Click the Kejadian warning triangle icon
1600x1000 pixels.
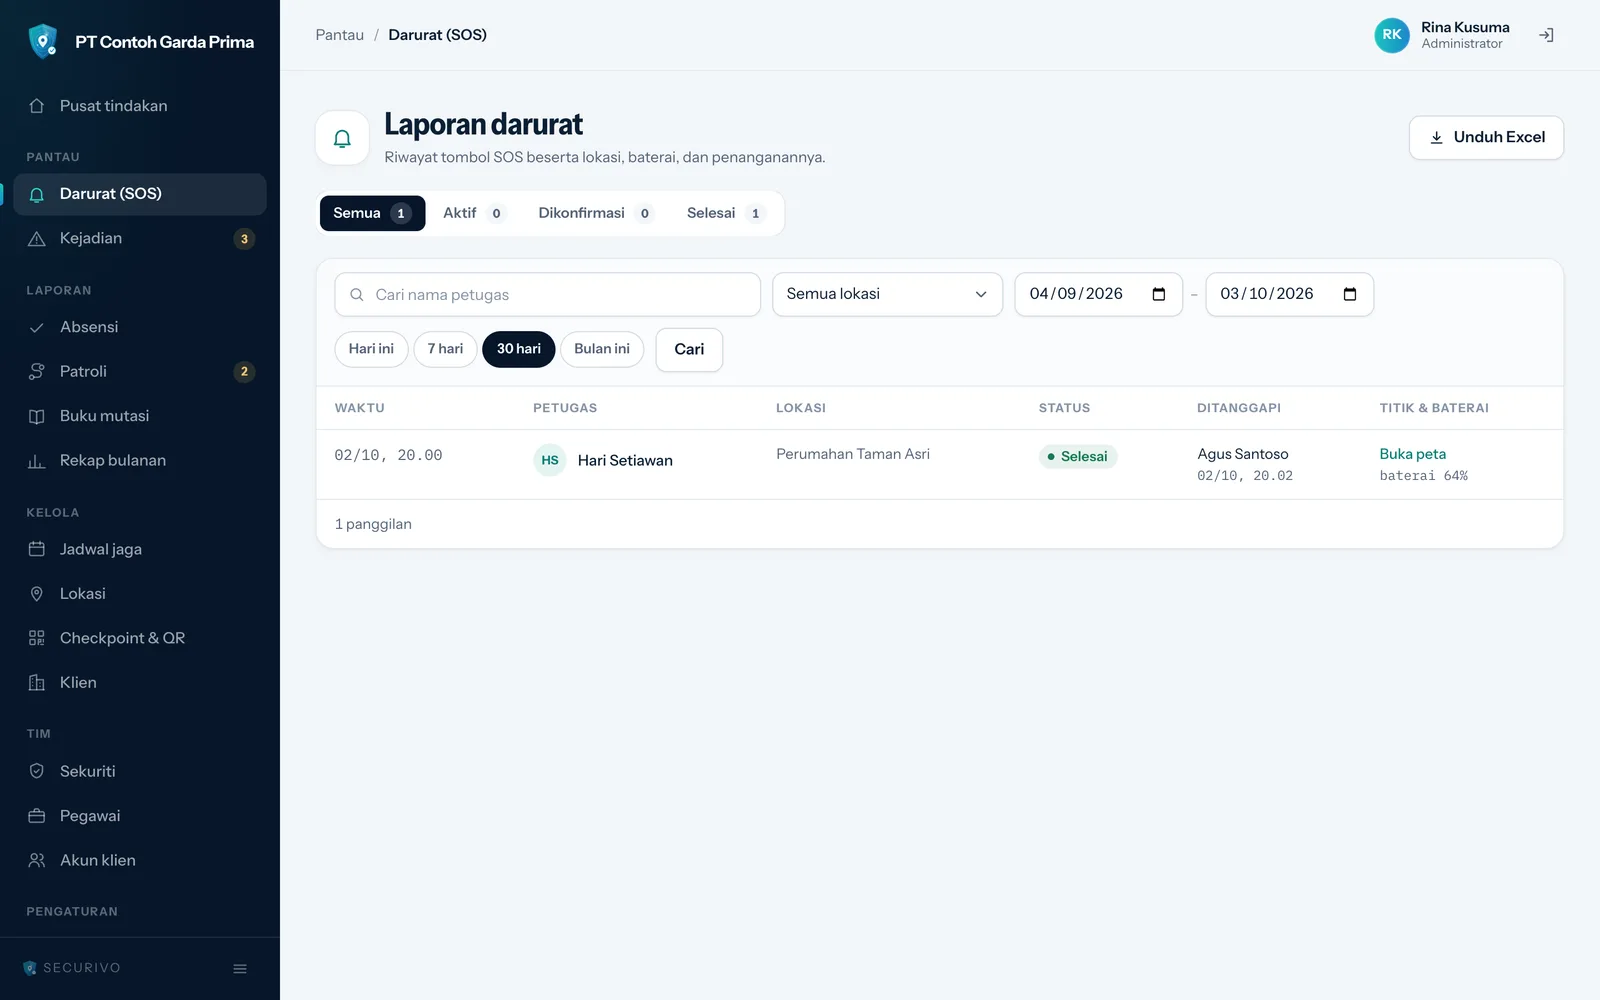click(37, 239)
